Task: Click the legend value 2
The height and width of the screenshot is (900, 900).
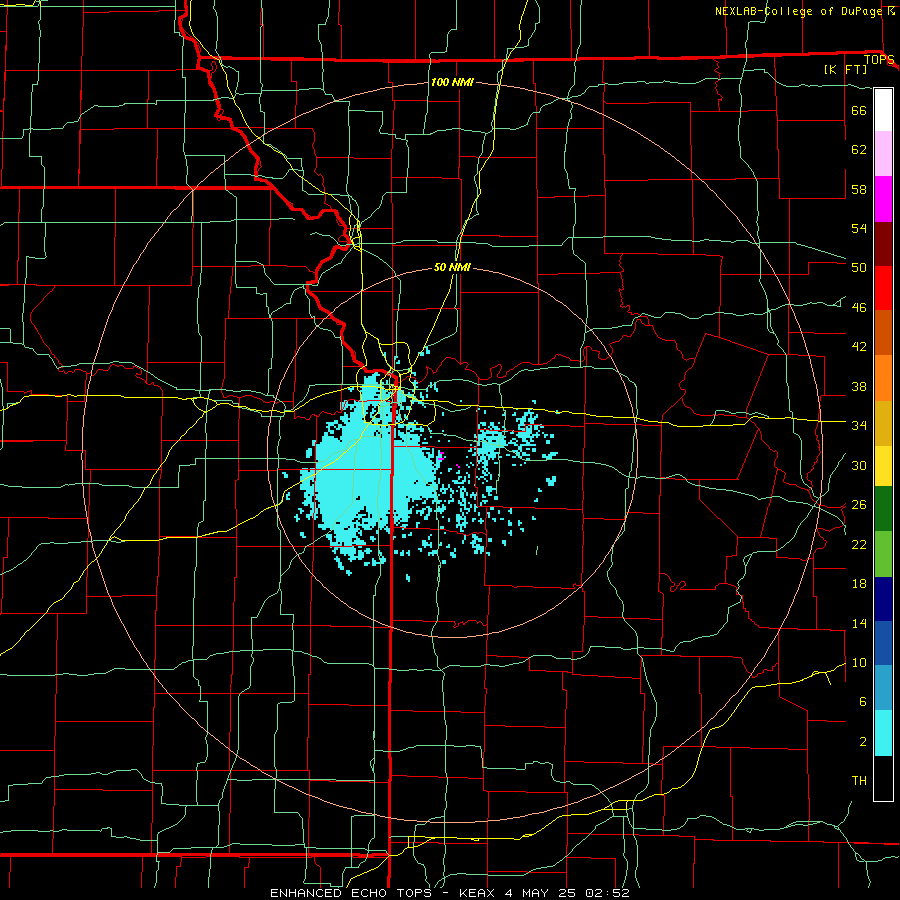Action: click(x=863, y=742)
